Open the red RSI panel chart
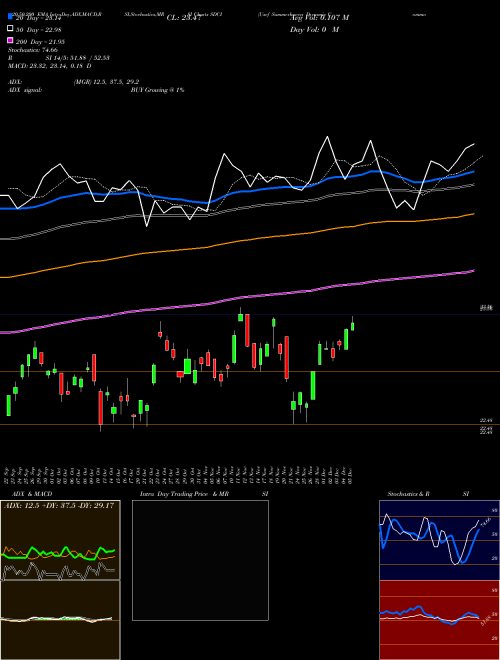 439,620
